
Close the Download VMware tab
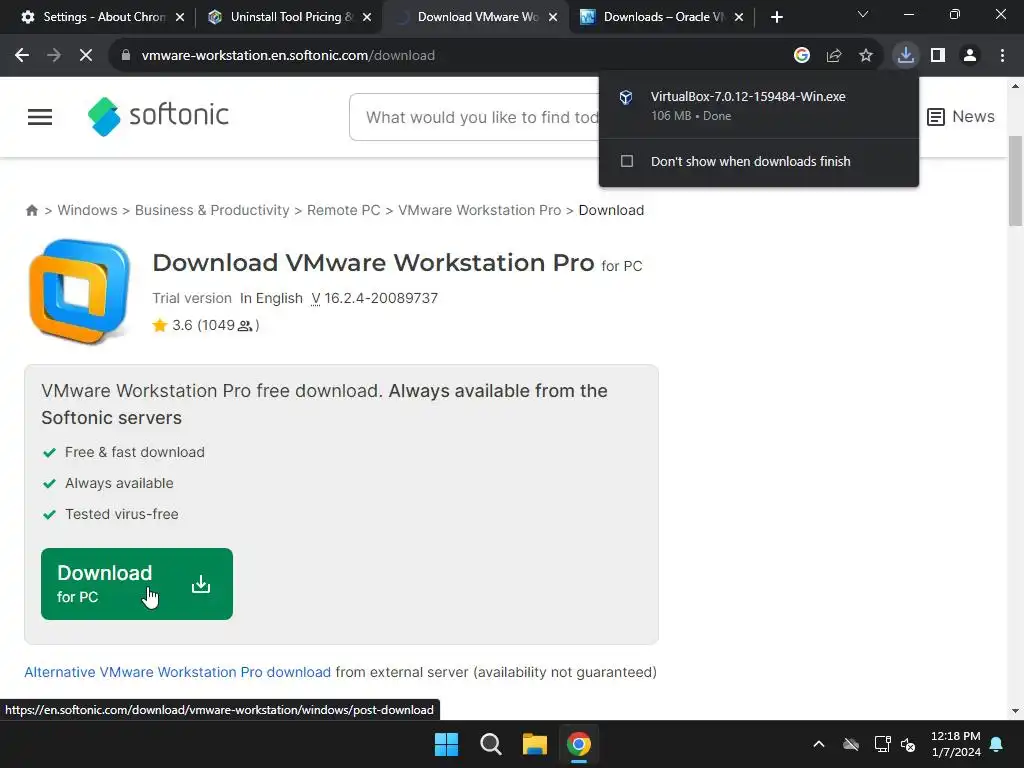pos(553,17)
